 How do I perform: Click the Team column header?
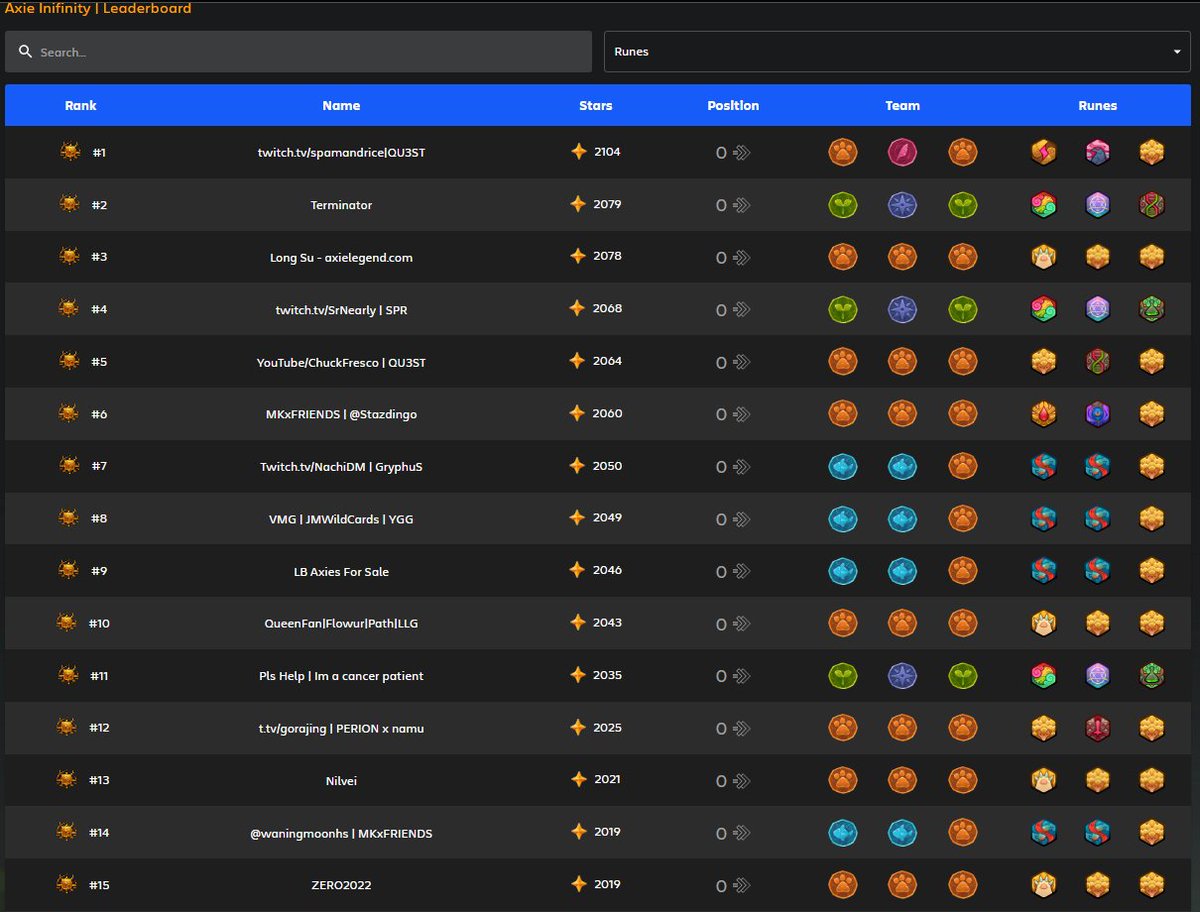(902, 105)
